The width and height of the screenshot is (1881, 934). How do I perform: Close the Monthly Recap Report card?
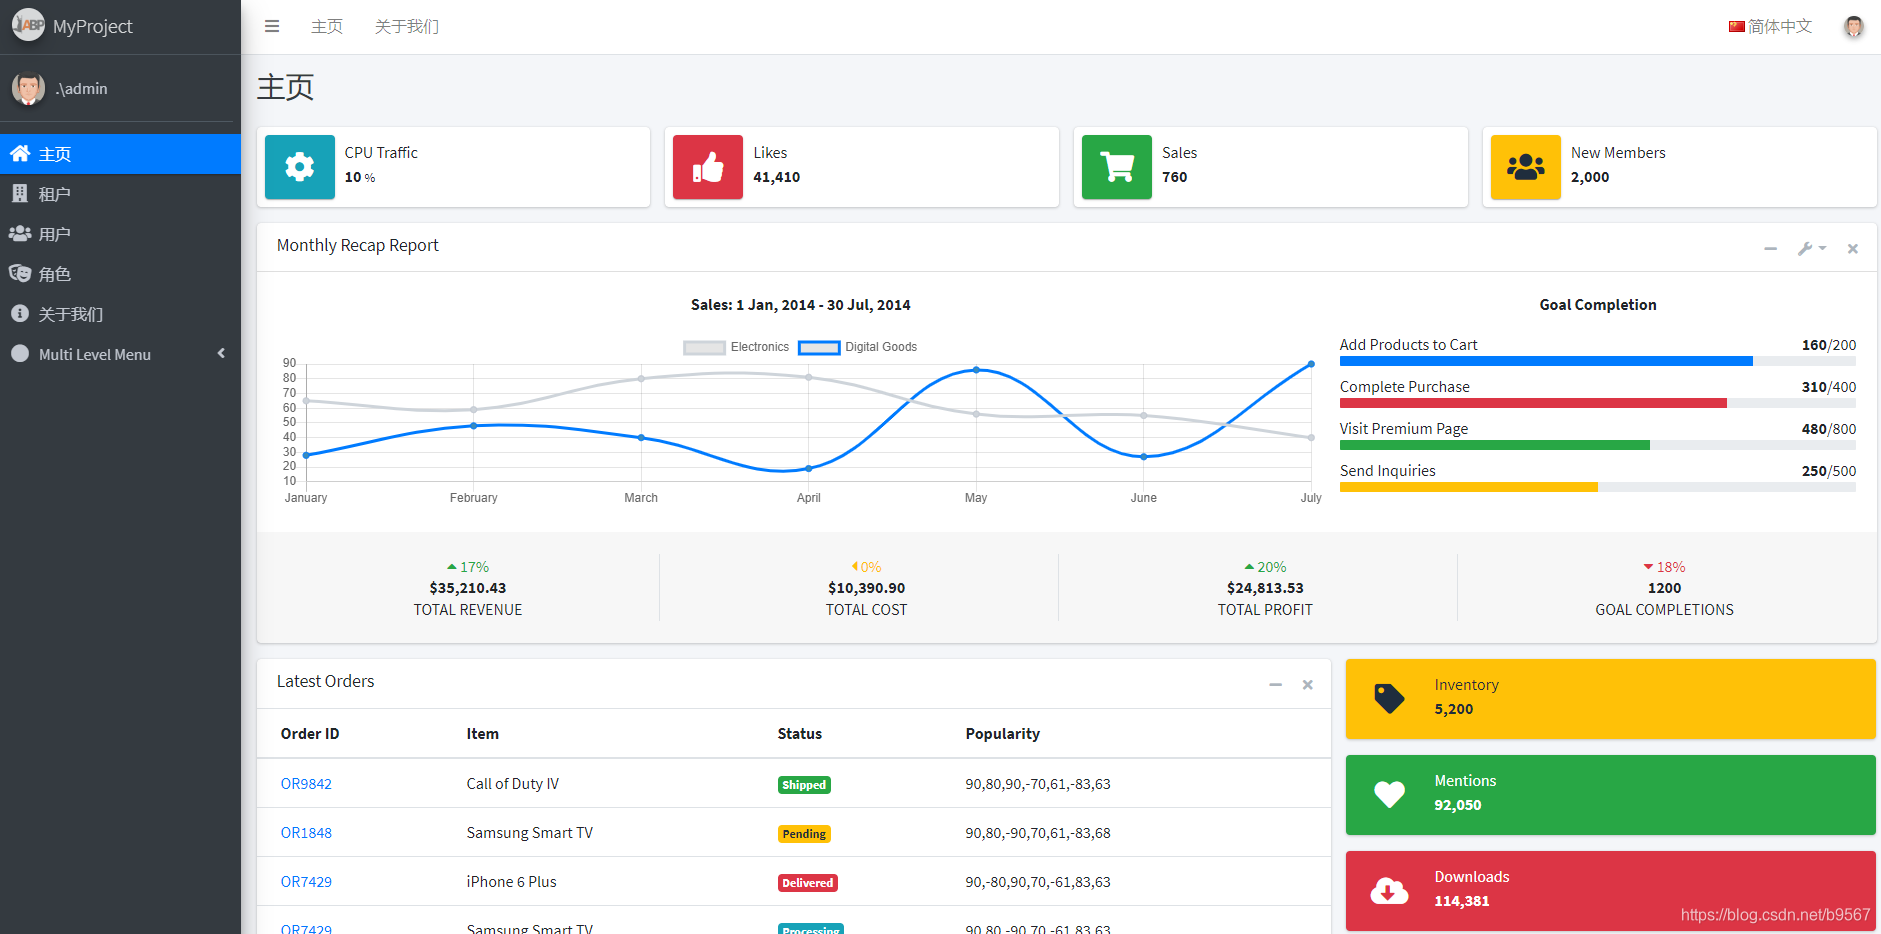pyautogui.click(x=1853, y=248)
